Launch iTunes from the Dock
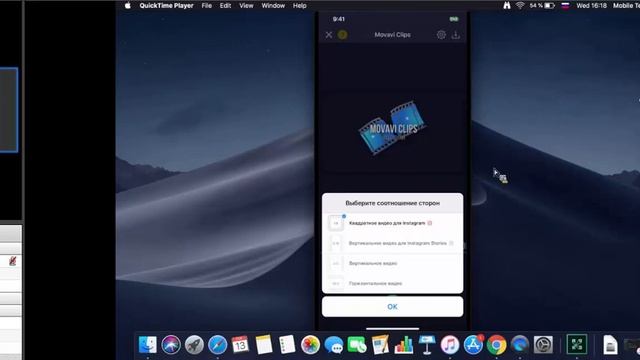This screenshot has height=360, width=640. pyautogui.click(x=450, y=345)
